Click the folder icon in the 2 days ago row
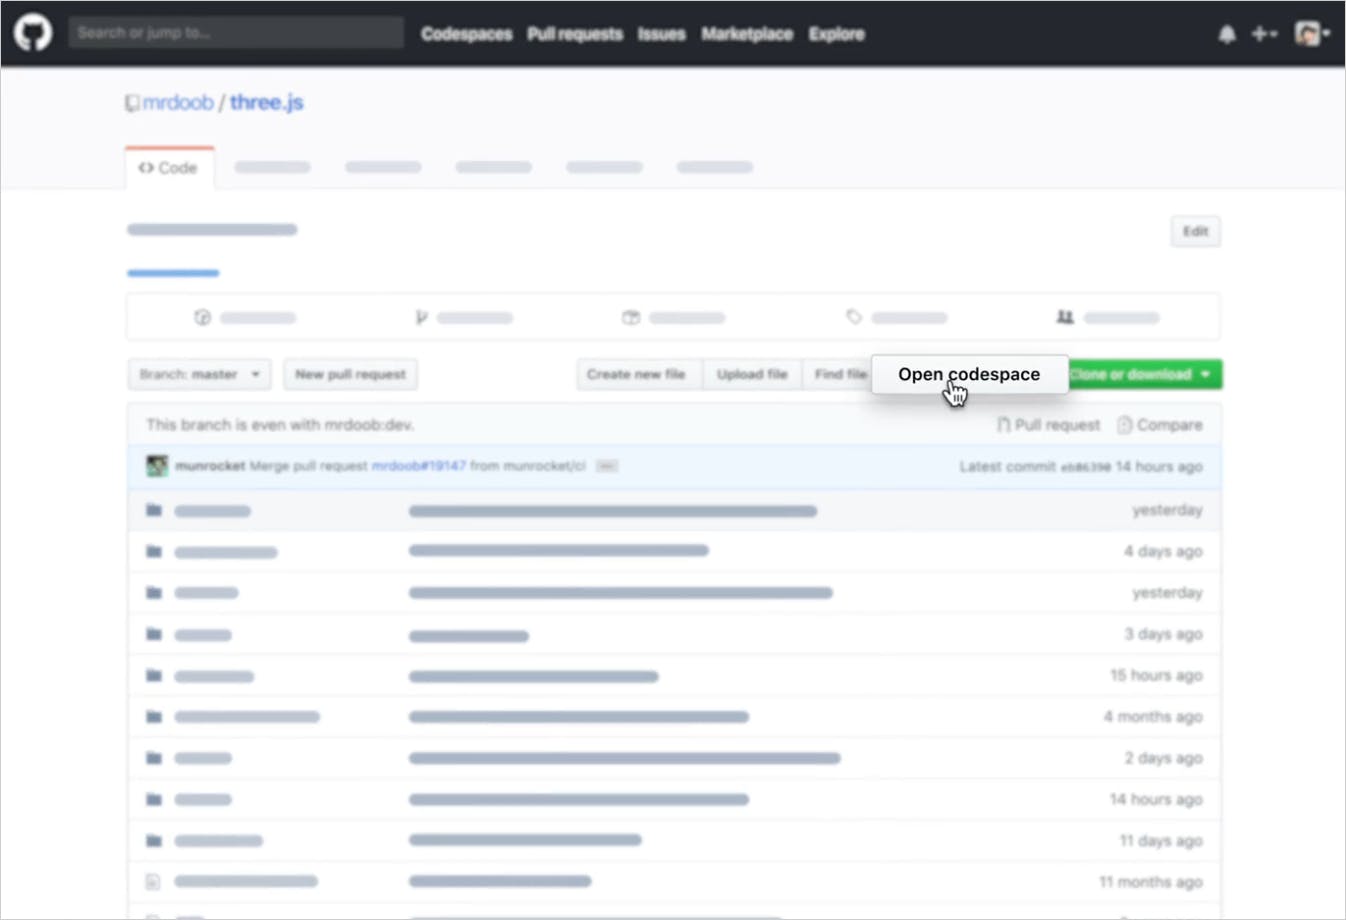The image size is (1346, 920). tap(154, 758)
